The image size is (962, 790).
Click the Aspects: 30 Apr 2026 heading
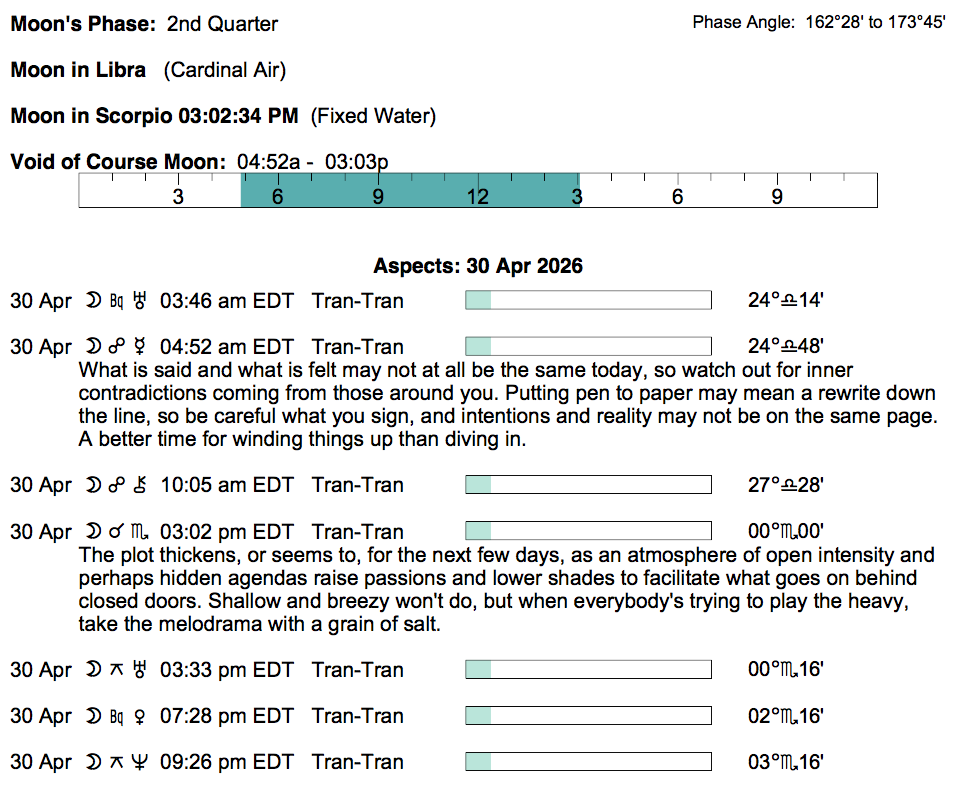point(478,266)
